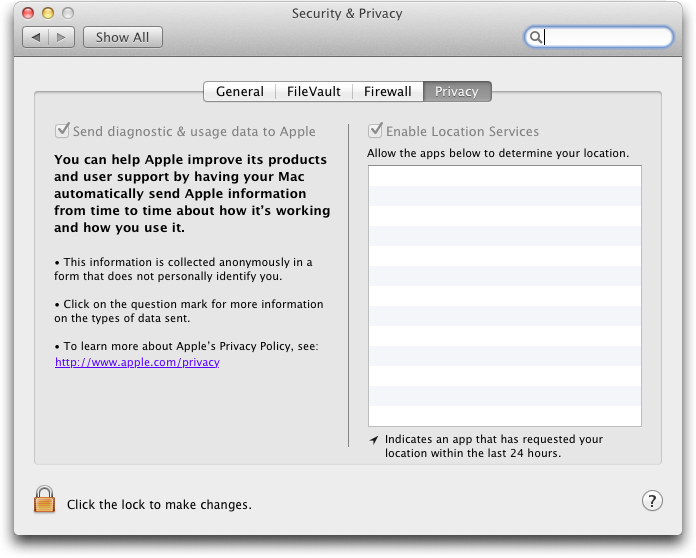Click the lock icon to make changes
The height and width of the screenshot is (558, 696).
coord(44,499)
